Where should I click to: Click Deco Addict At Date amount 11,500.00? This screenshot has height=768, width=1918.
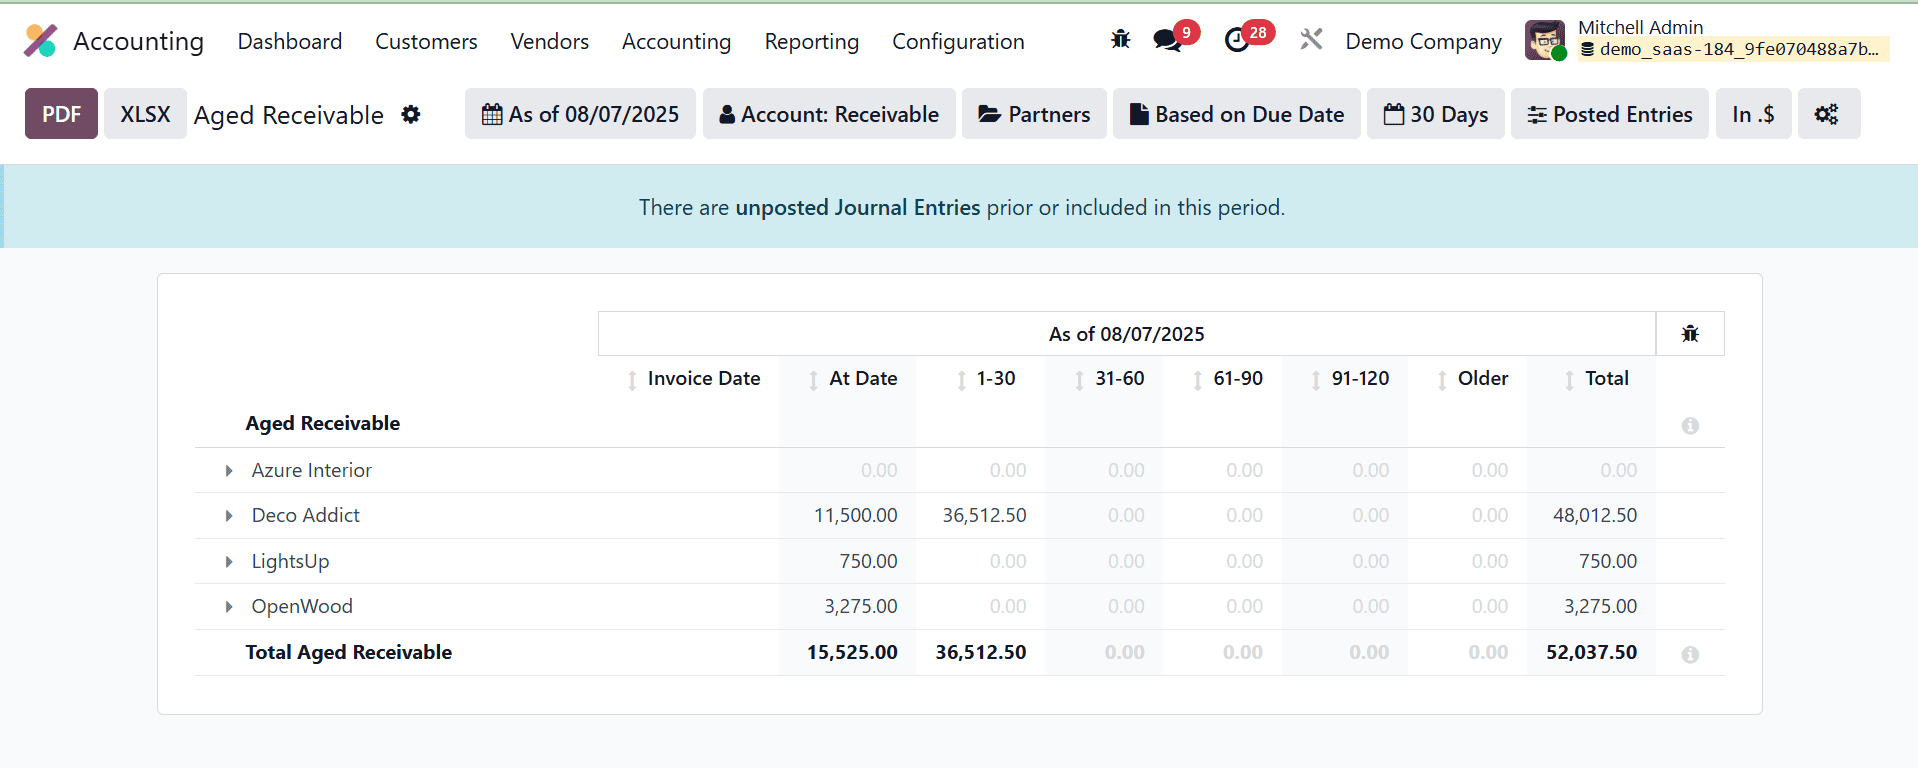[855, 516]
